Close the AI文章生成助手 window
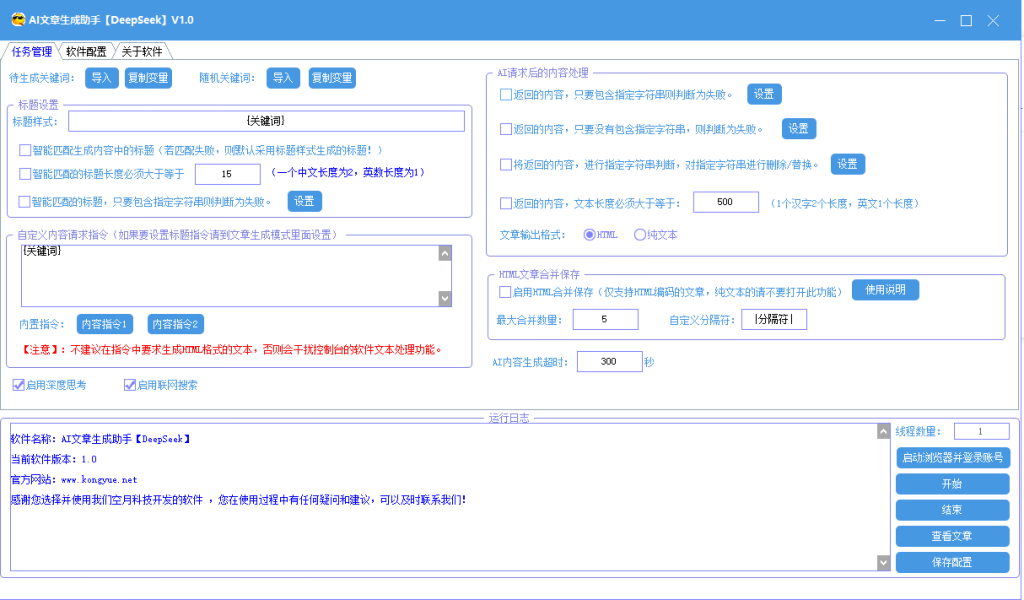 tap(993, 20)
